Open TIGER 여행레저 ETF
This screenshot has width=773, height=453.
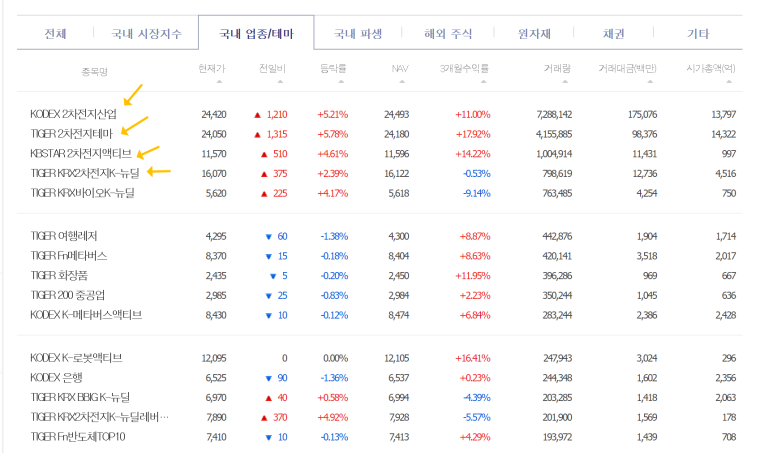pyautogui.click(x=64, y=236)
